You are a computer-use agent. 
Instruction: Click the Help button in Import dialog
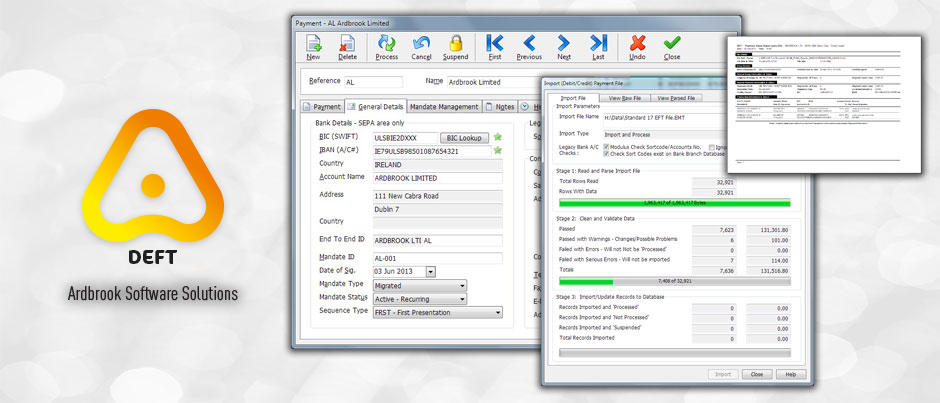(x=791, y=374)
